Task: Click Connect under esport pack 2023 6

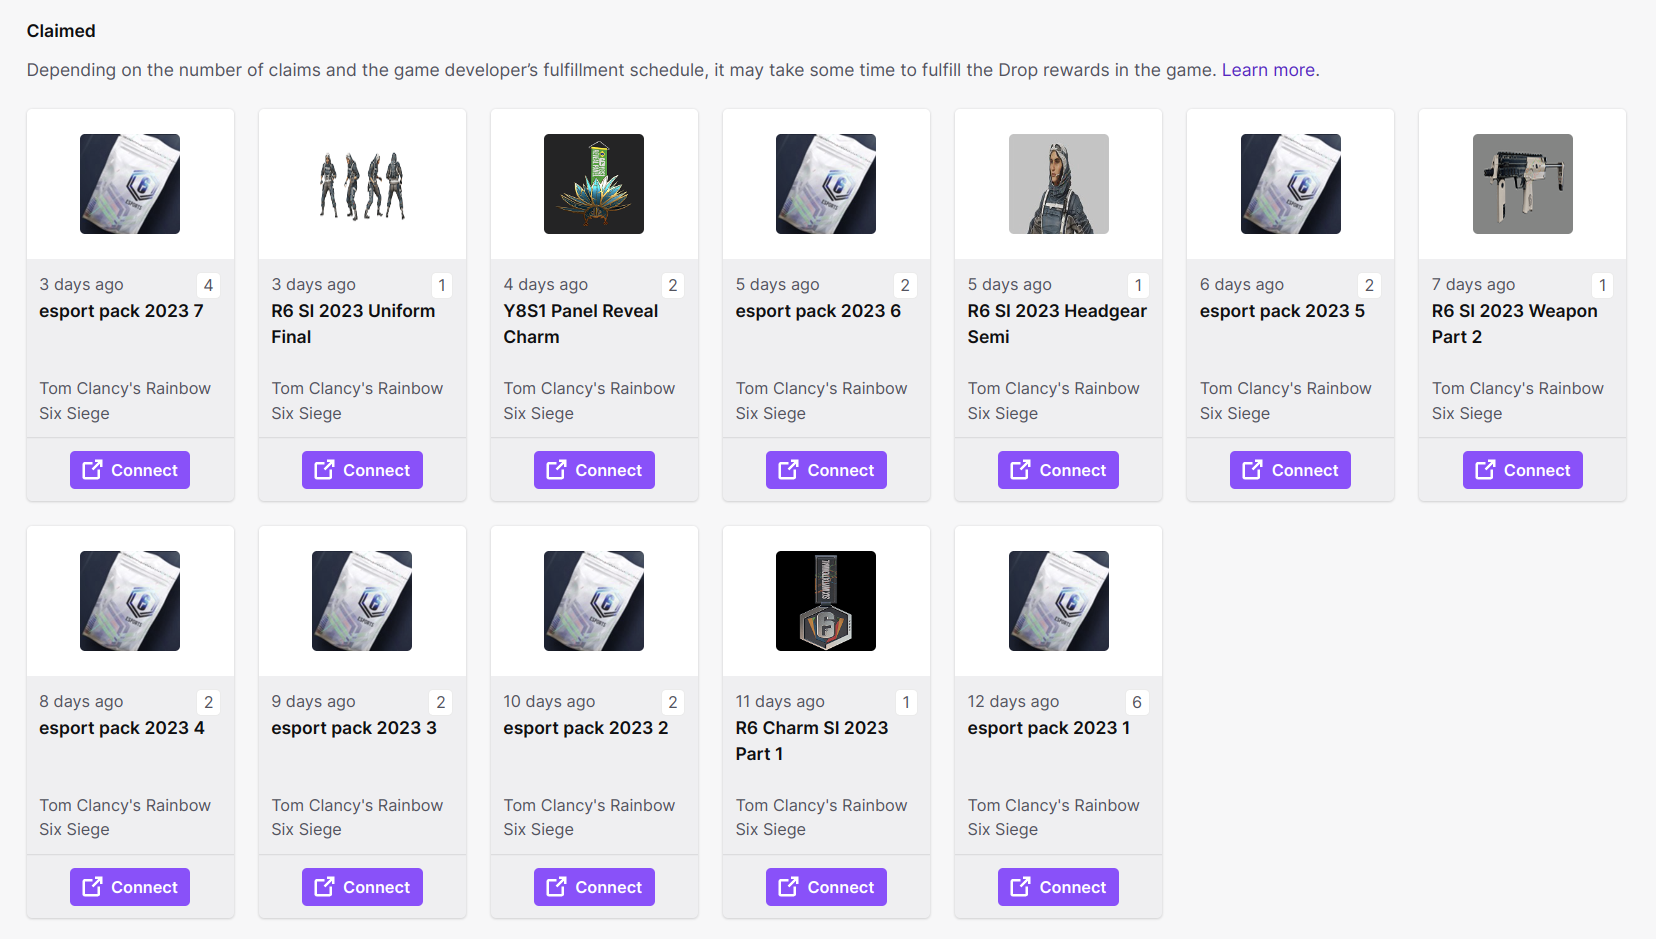Action: pyautogui.click(x=826, y=470)
